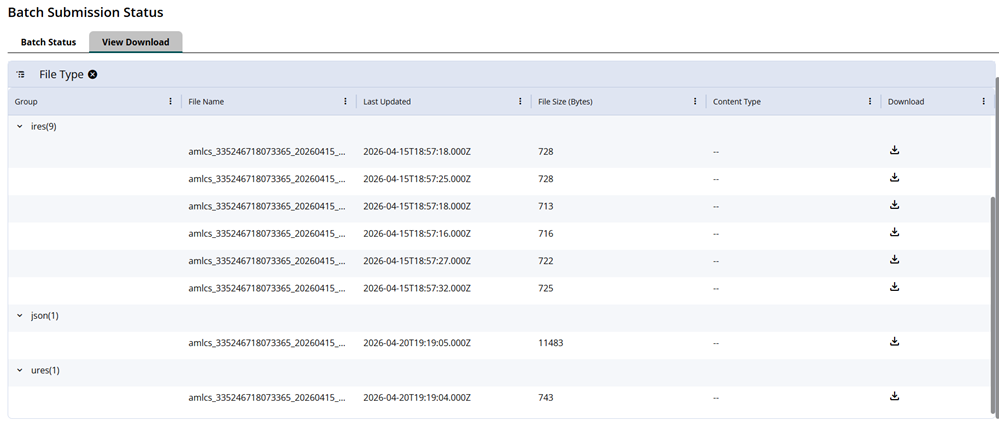Sort by the Content Type column header
This screenshot has width=1000, height=427.
pyautogui.click(x=737, y=101)
